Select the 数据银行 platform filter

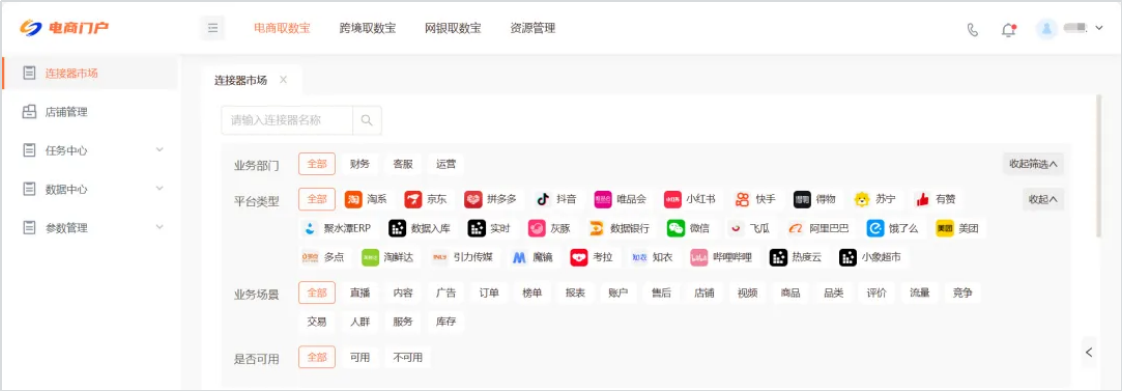pyautogui.click(x=620, y=228)
